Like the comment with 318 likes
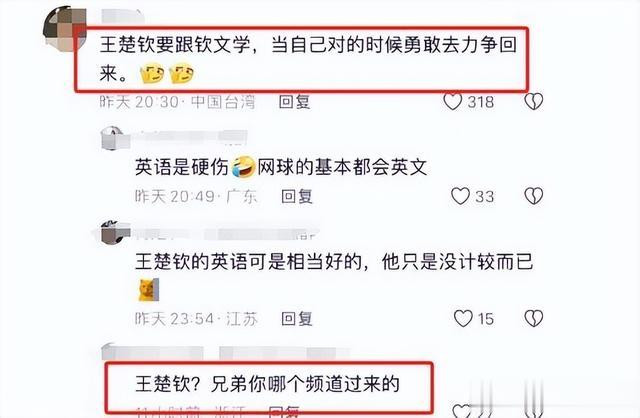This screenshot has width=640, height=418. pyautogui.click(x=453, y=102)
